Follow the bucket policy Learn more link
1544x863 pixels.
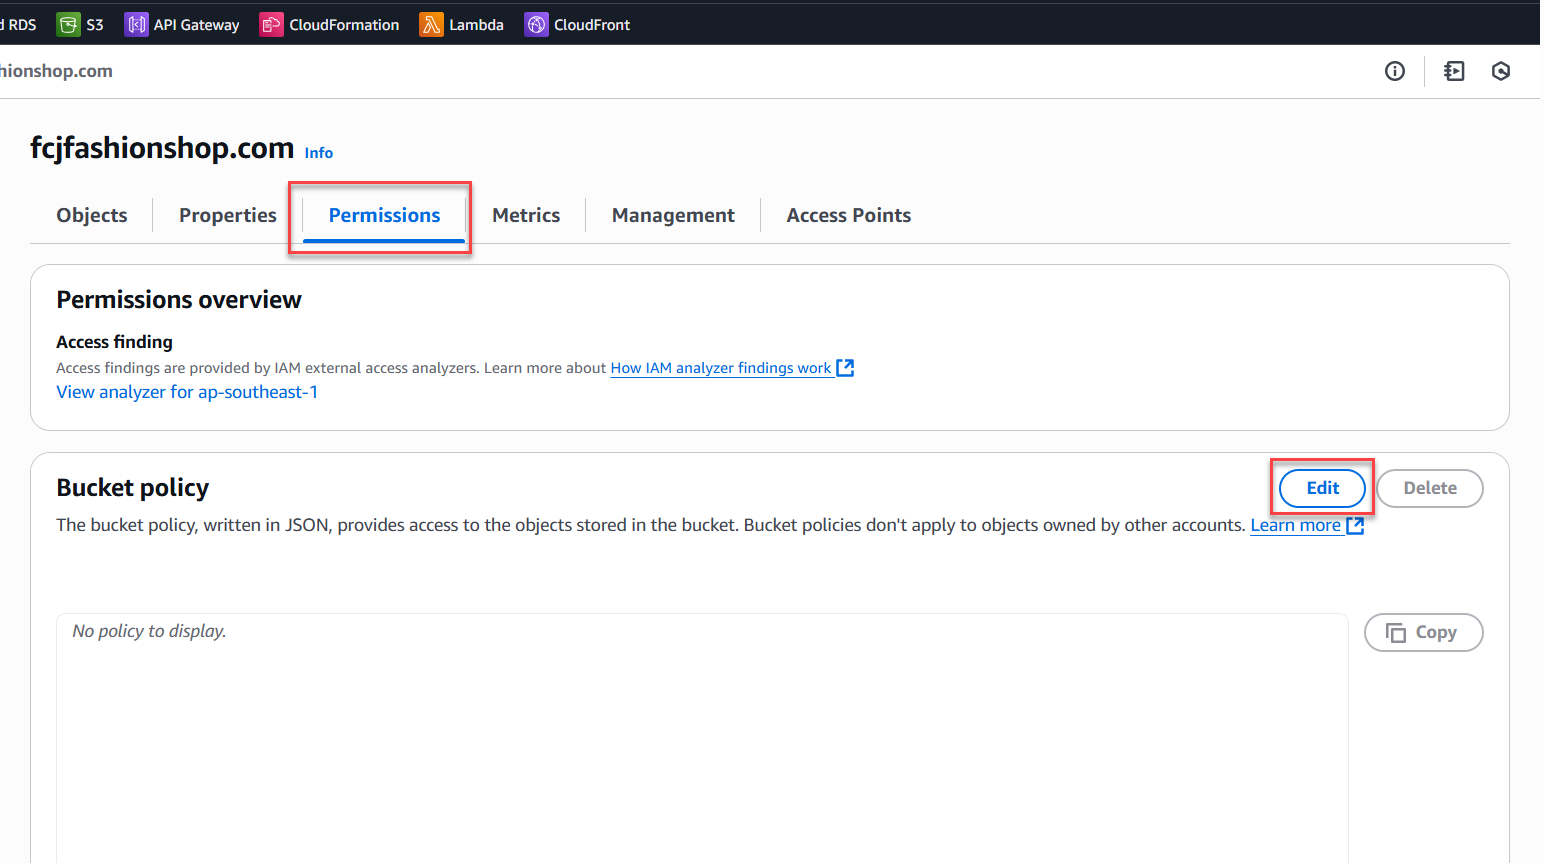pyautogui.click(x=1295, y=525)
